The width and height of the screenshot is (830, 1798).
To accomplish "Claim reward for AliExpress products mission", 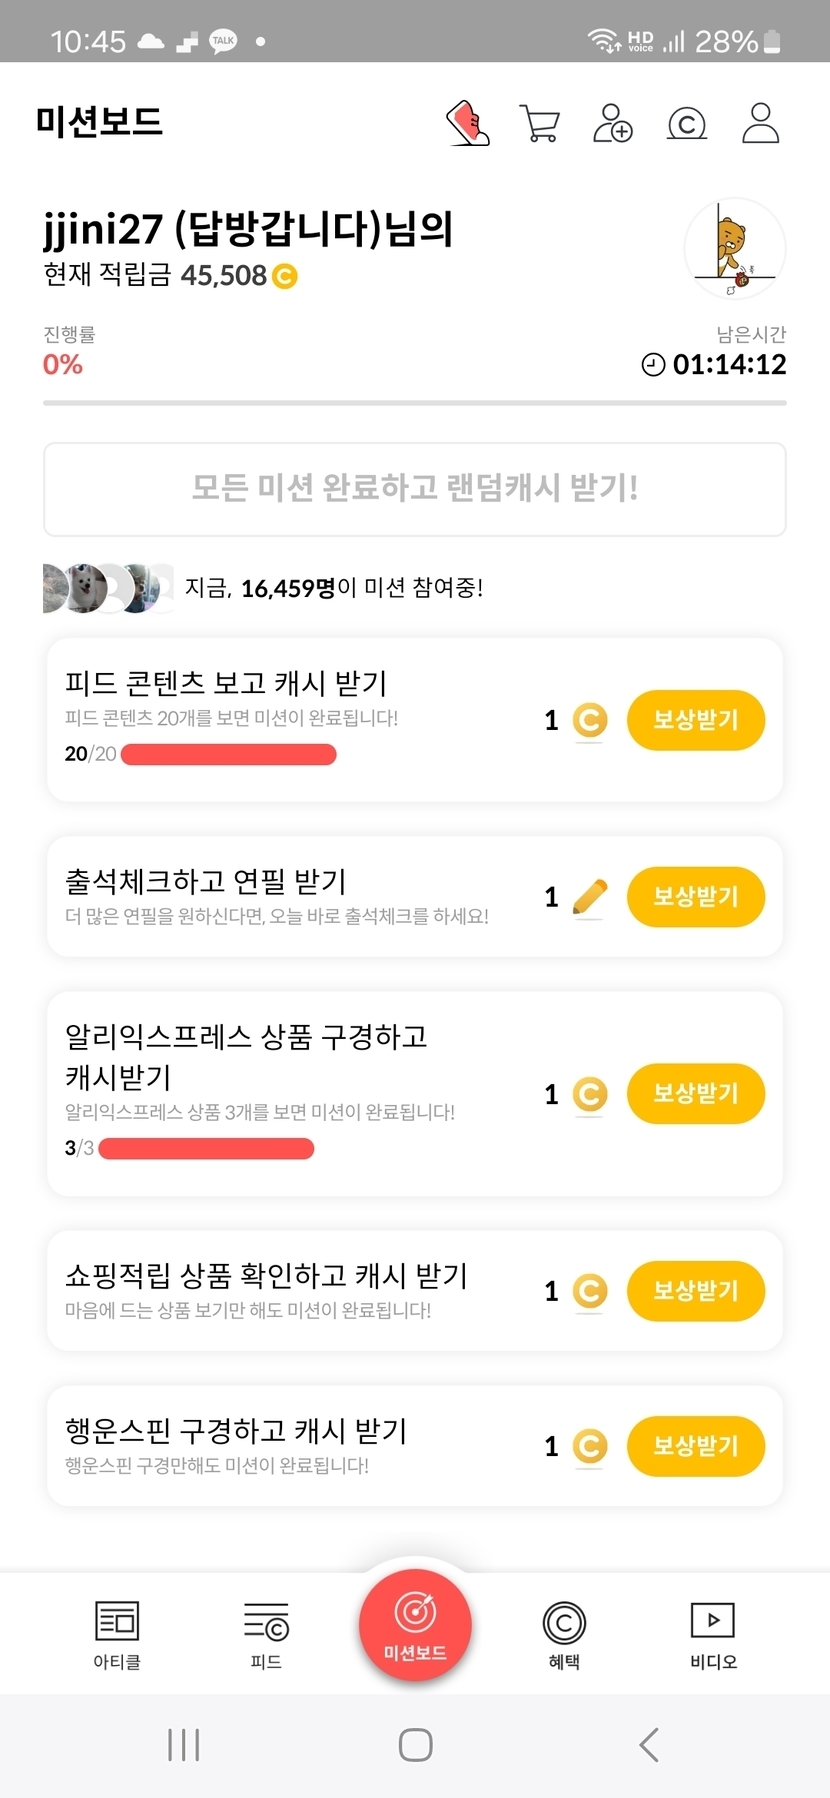I will pos(695,1094).
